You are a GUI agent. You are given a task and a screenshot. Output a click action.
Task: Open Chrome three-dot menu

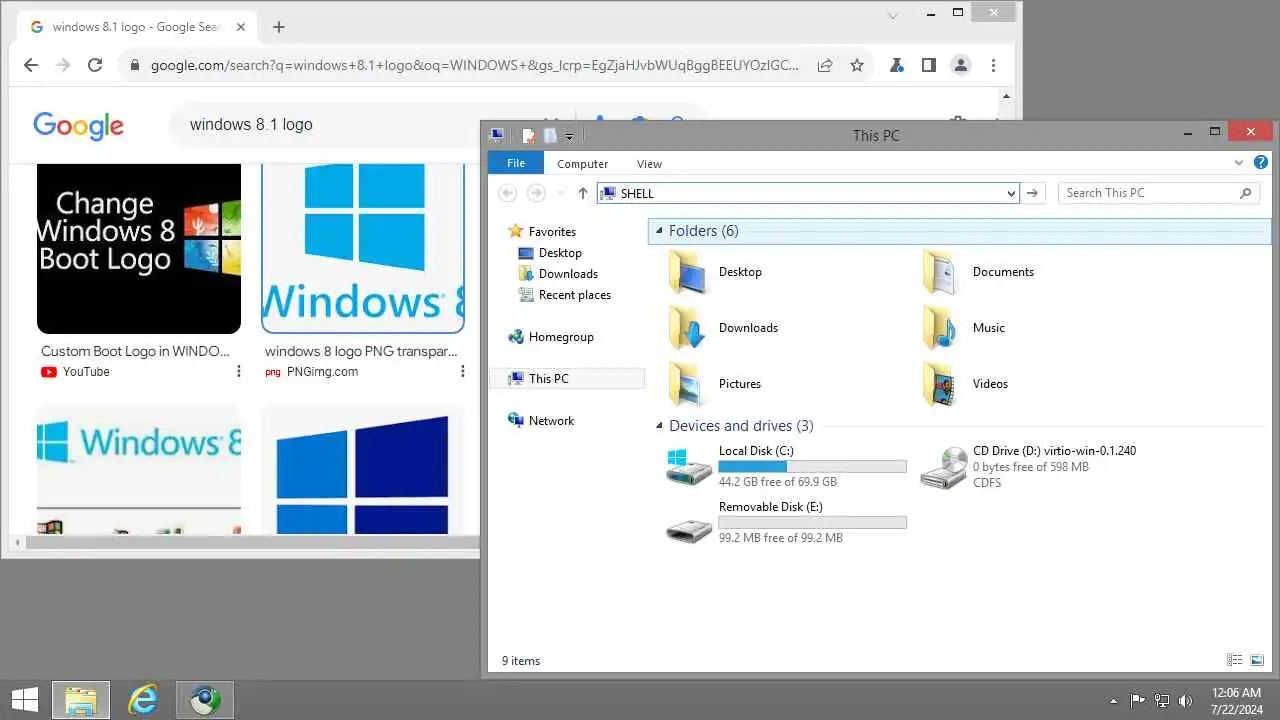click(993, 65)
